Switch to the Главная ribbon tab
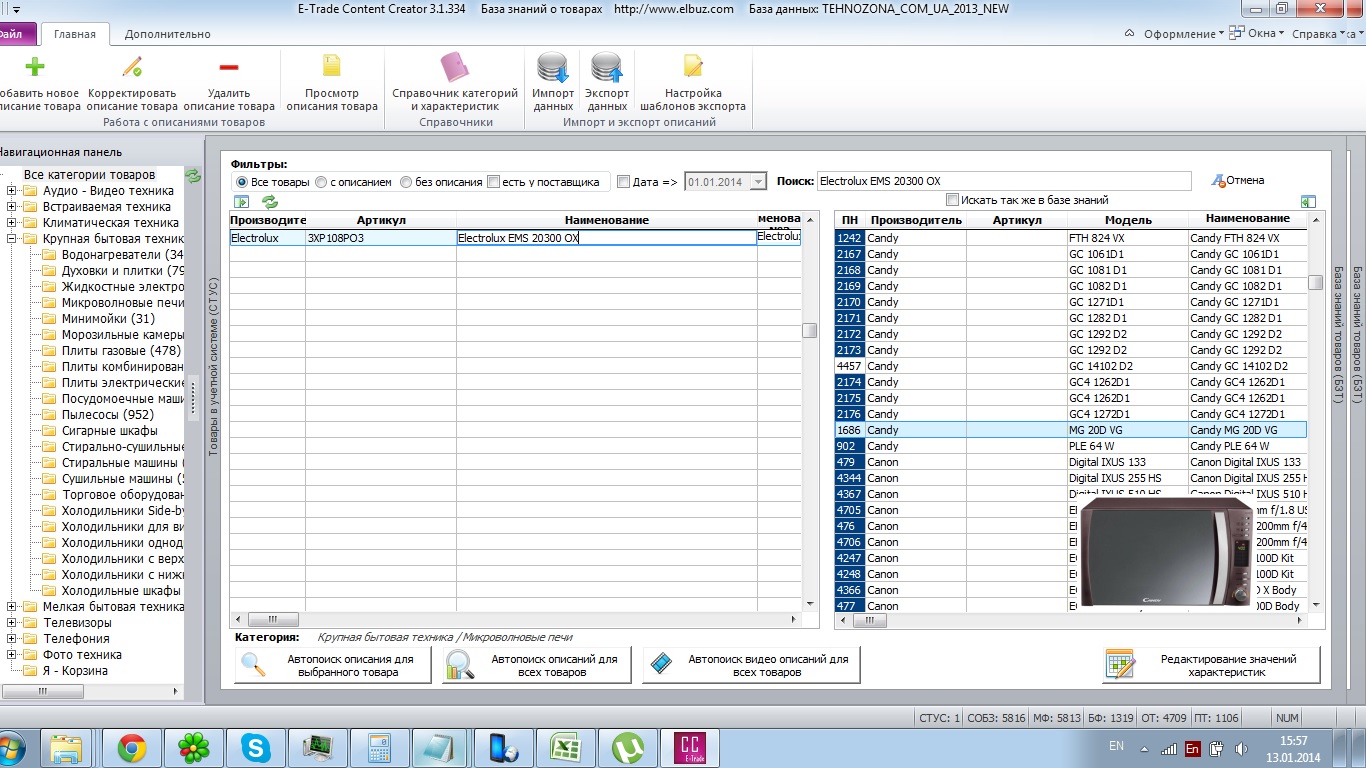This screenshot has height=768, width=1366. (x=75, y=34)
